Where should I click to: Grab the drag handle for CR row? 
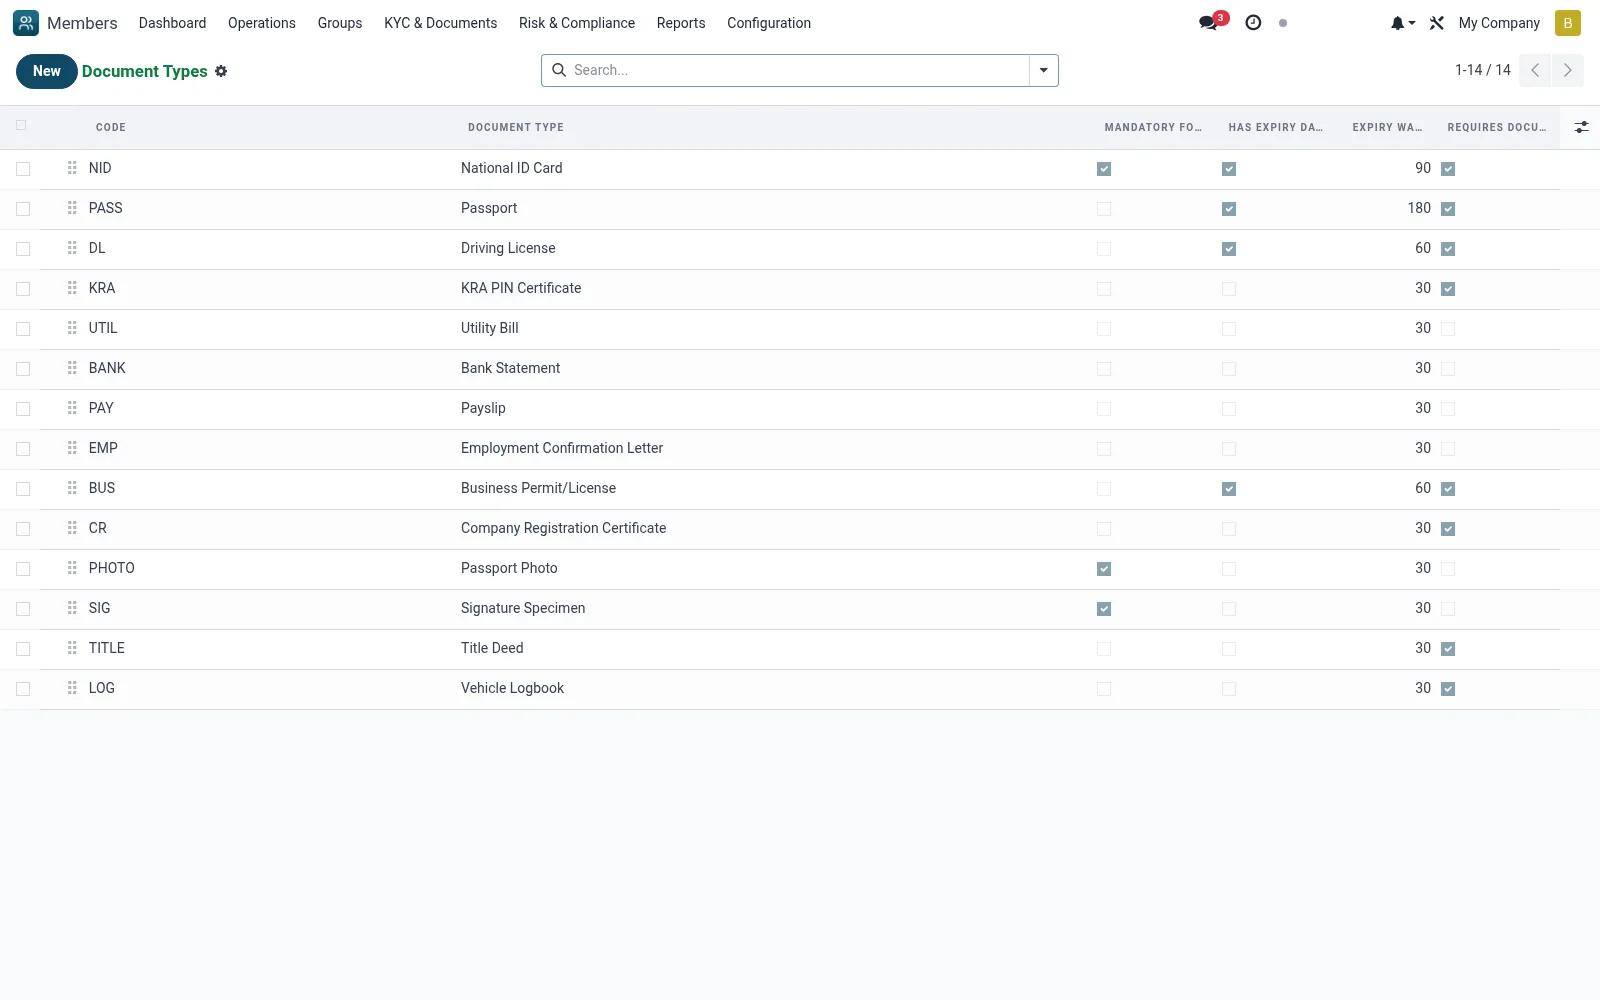tap(72, 528)
